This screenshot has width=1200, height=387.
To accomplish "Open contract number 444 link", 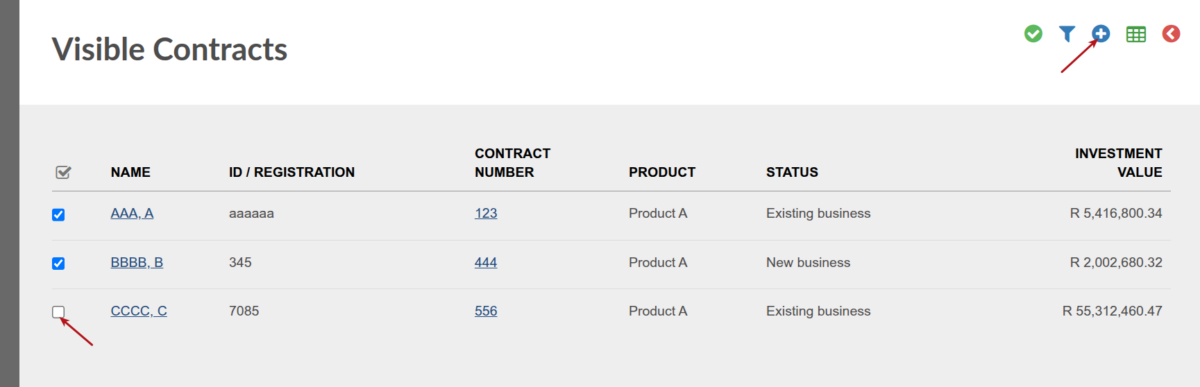I will pyautogui.click(x=486, y=262).
